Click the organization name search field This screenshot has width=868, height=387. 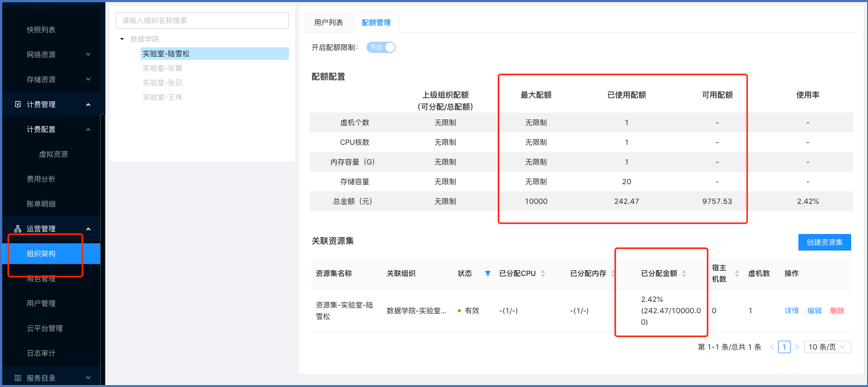tap(202, 20)
